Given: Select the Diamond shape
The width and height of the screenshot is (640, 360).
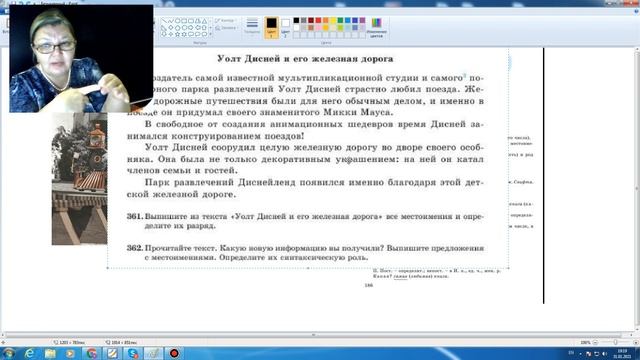Looking at the screenshot, I should coord(170,27).
